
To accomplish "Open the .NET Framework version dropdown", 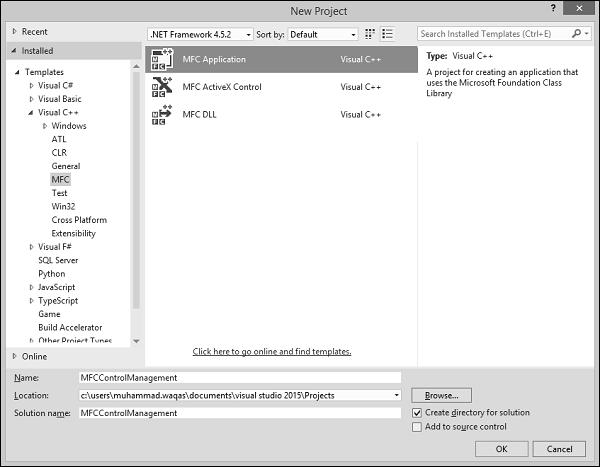I will [x=200, y=34].
